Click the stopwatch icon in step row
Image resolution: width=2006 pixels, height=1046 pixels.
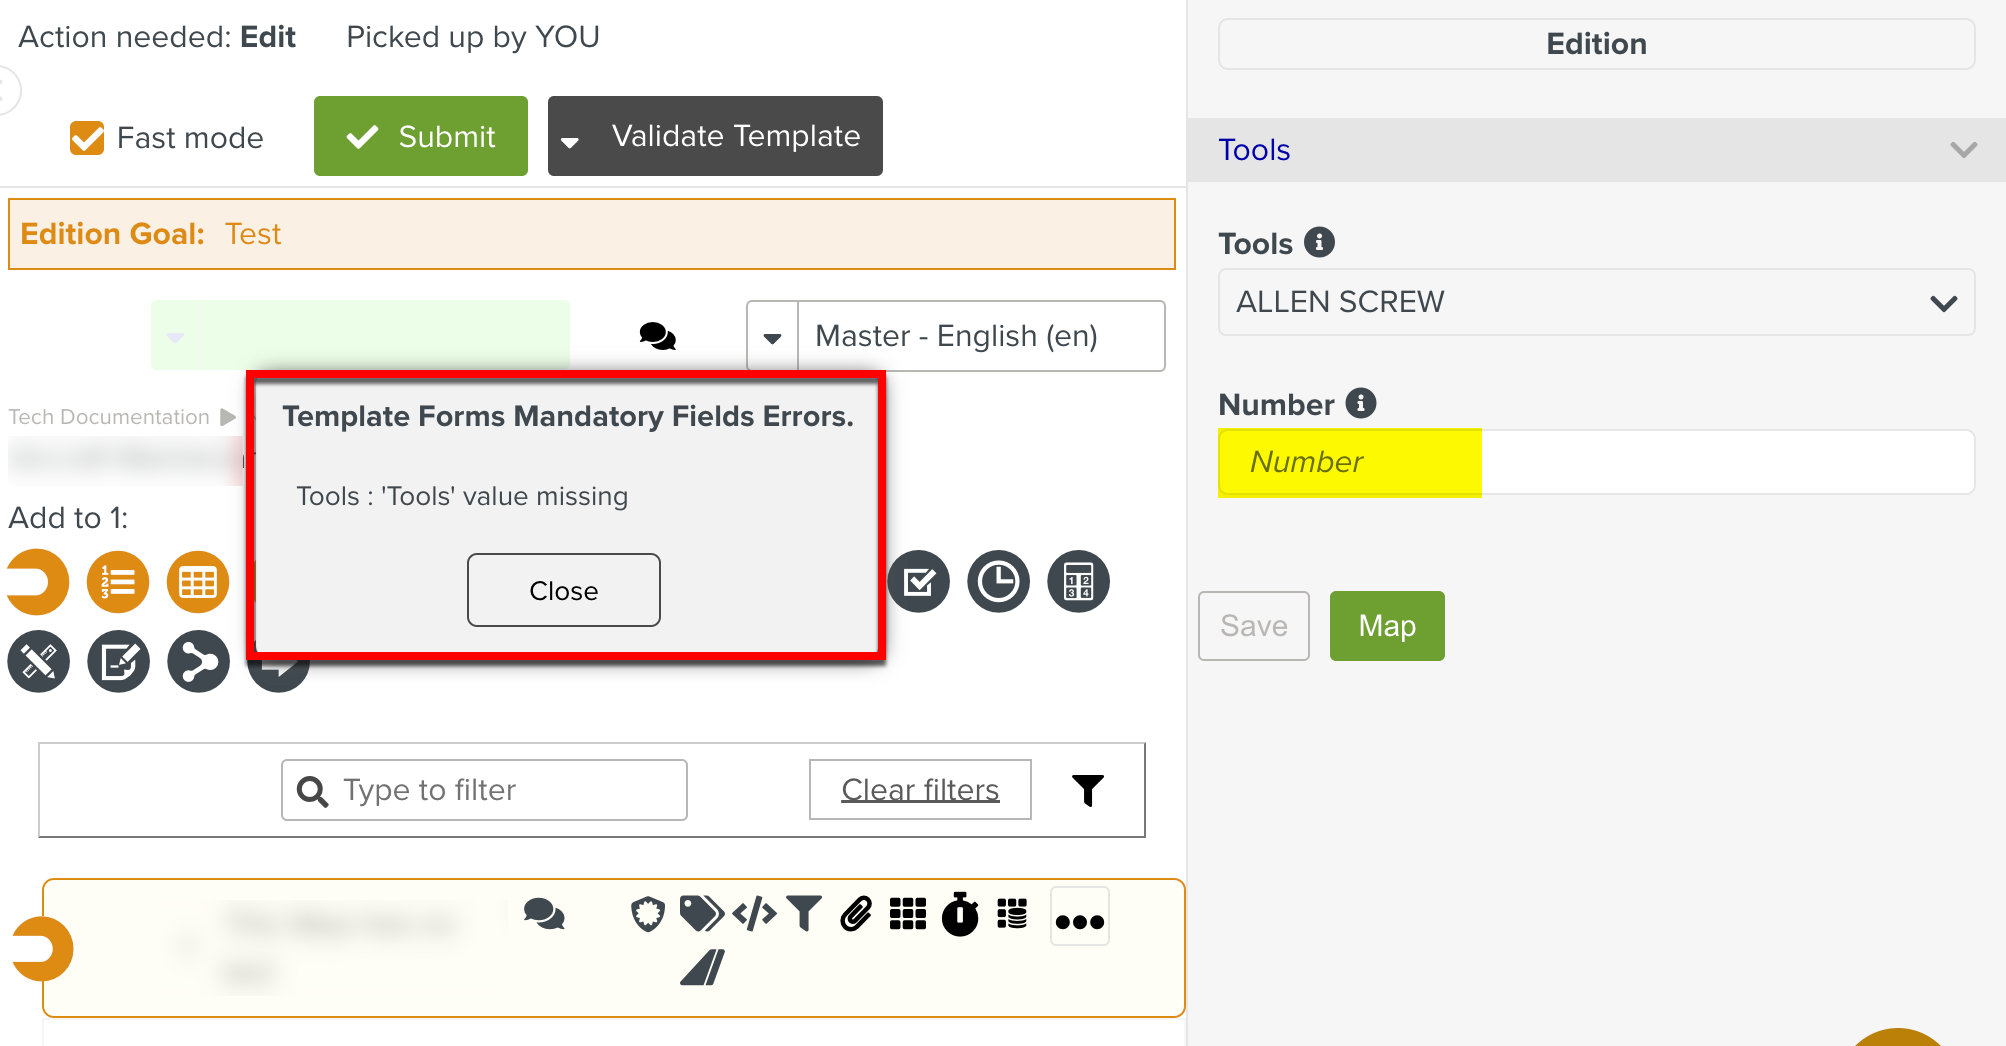click(x=960, y=914)
